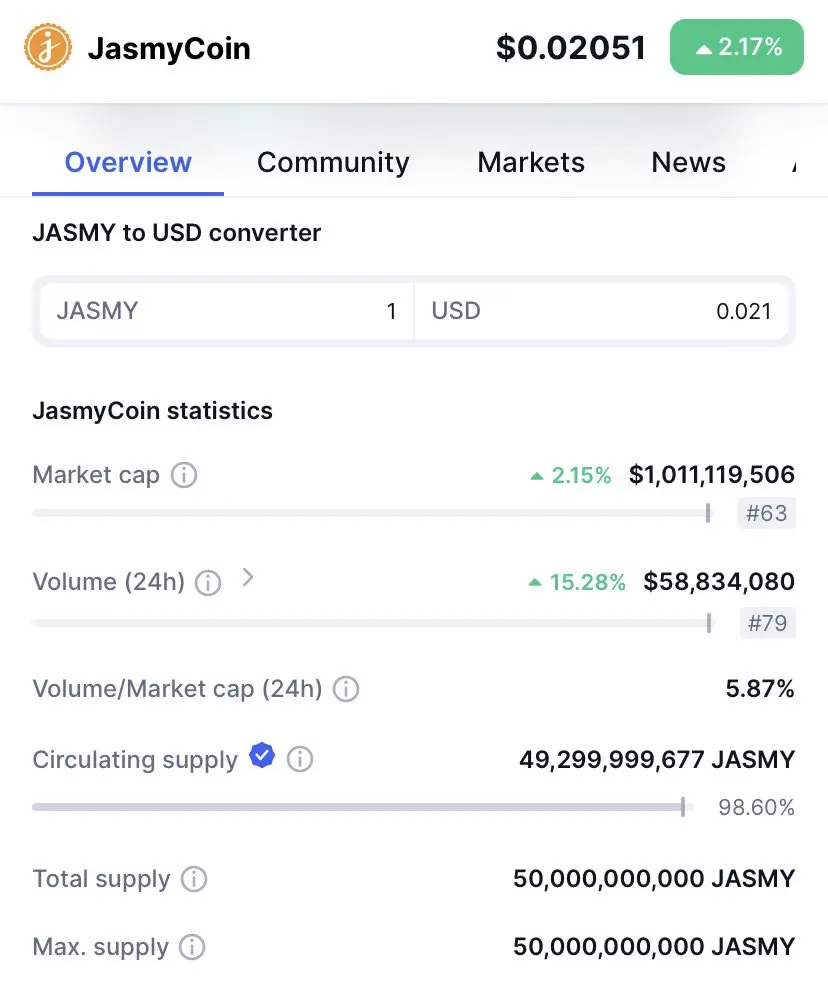Open the Max. supply info icon
The width and height of the screenshot is (828, 989).
point(192,947)
